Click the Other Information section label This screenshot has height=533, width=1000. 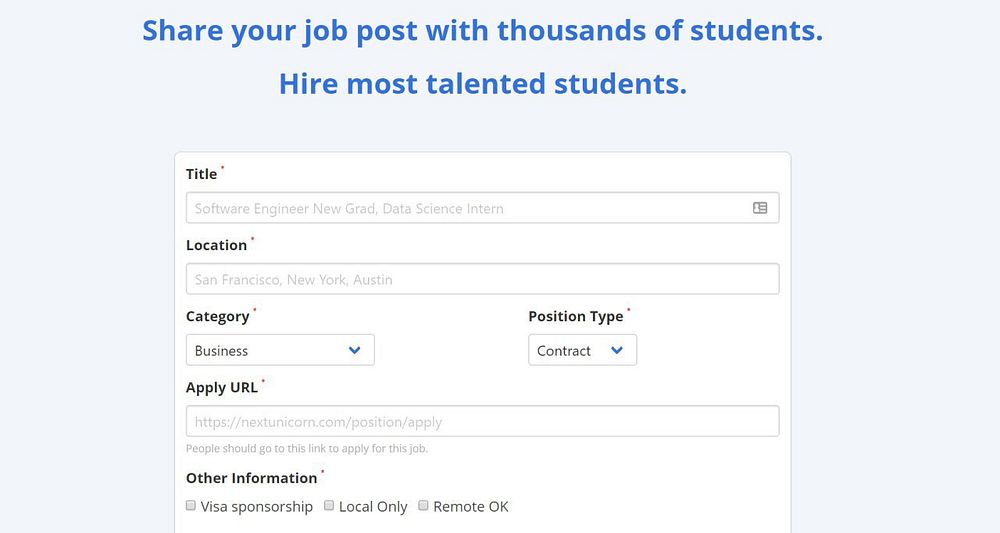[x=251, y=478]
